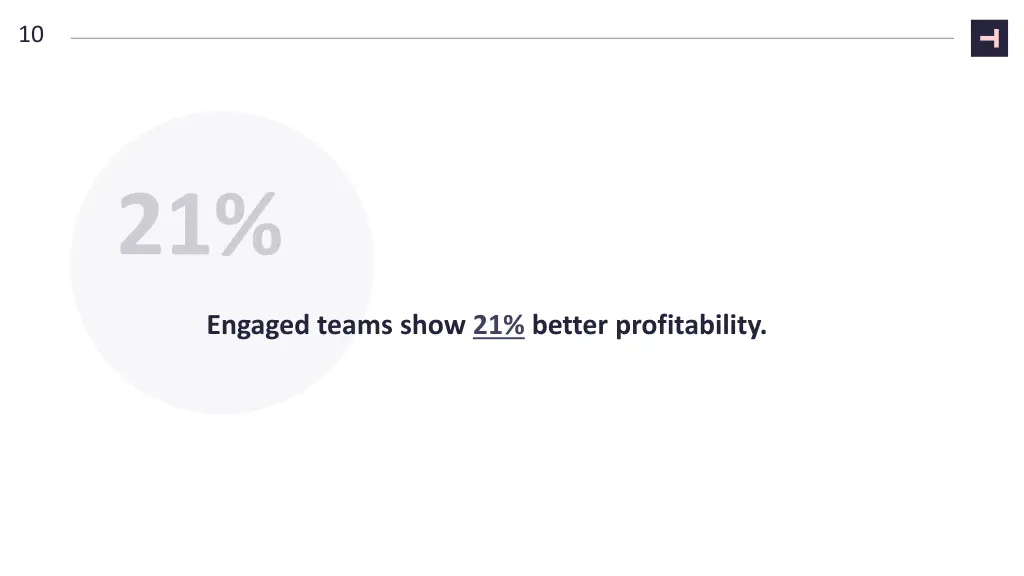Open the underlined 21% link
Image resolution: width=1024 pixels, height=576 pixels.
coord(498,325)
